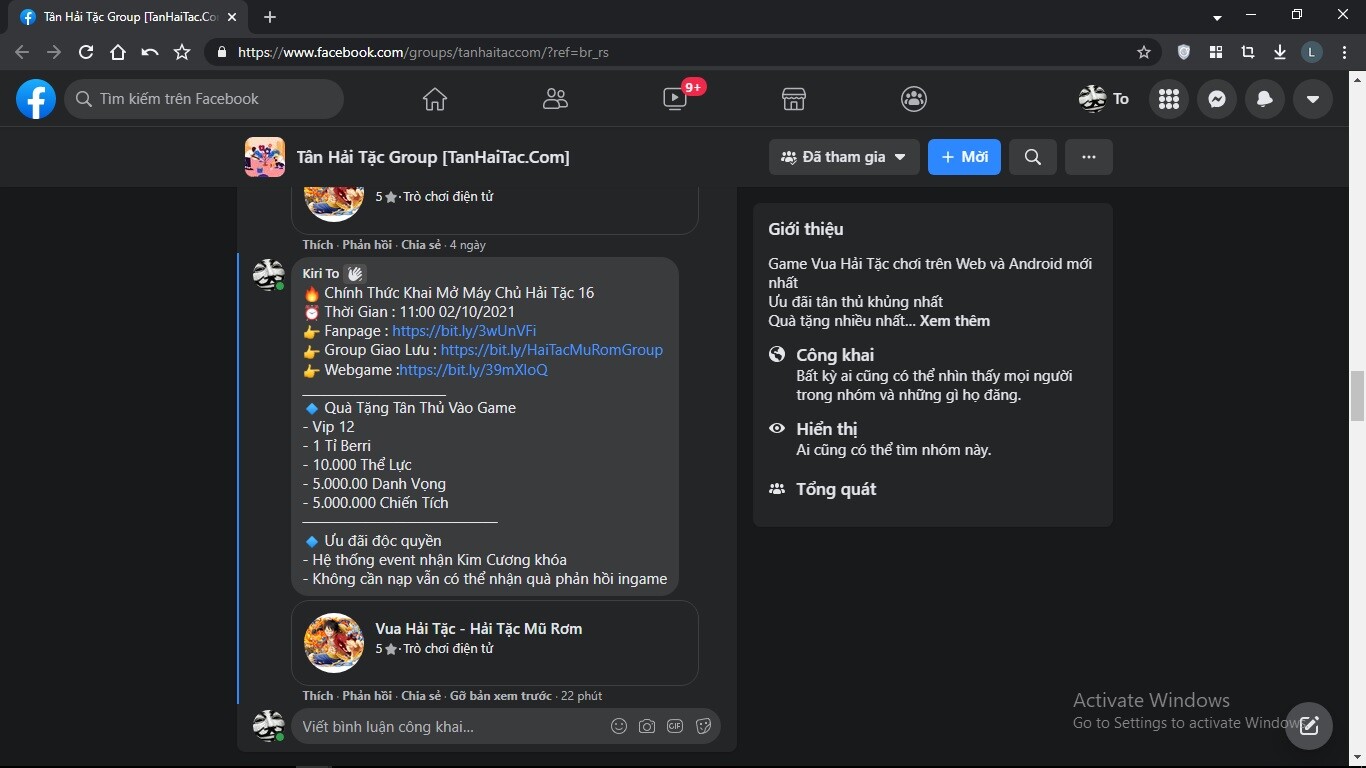Click the Hiển thị visibility heading
This screenshot has height=768, width=1366.
pos(827,429)
